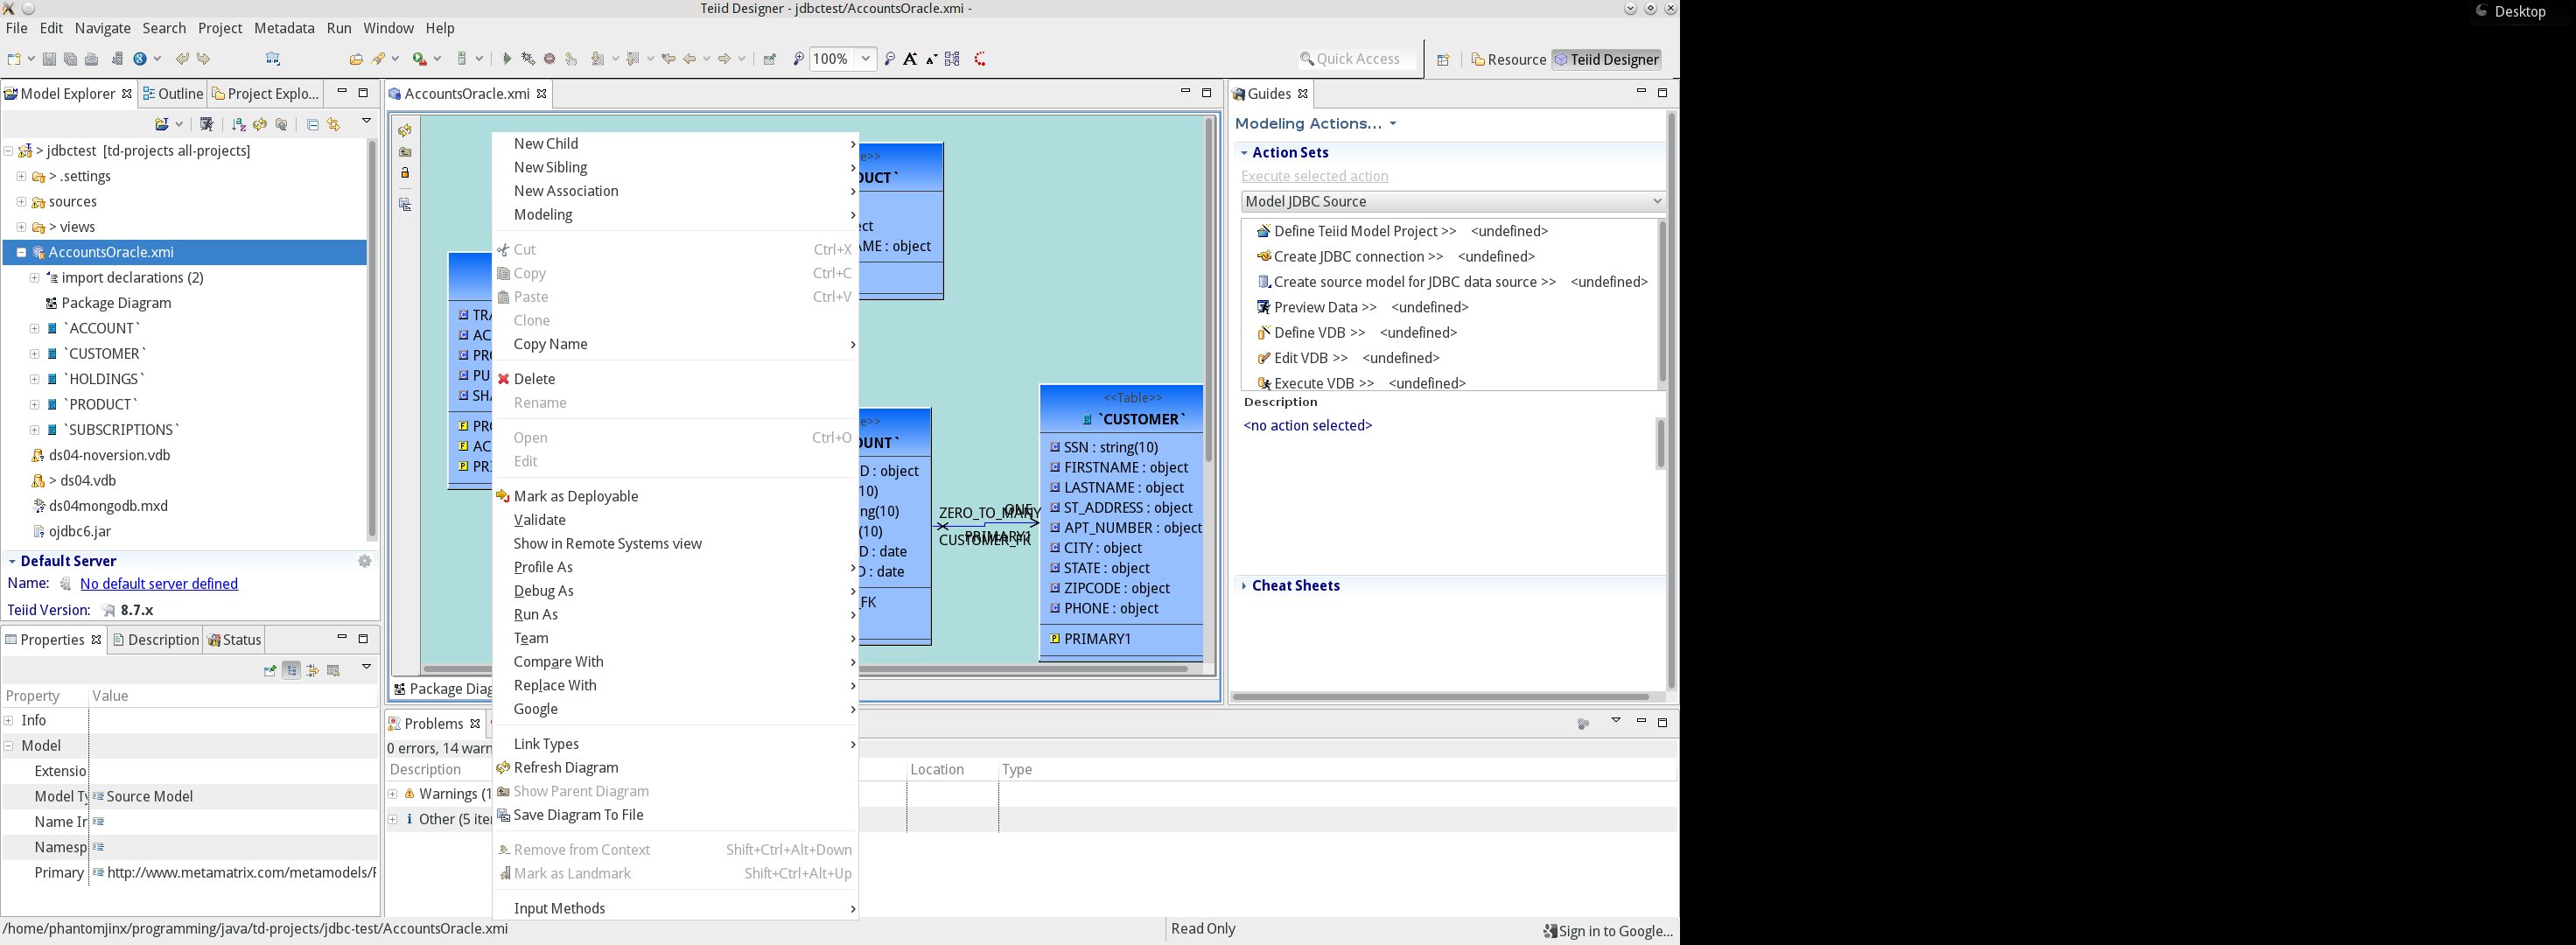Click the No default server defined link
This screenshot has width=2576, height=945.
coord(159,584)
